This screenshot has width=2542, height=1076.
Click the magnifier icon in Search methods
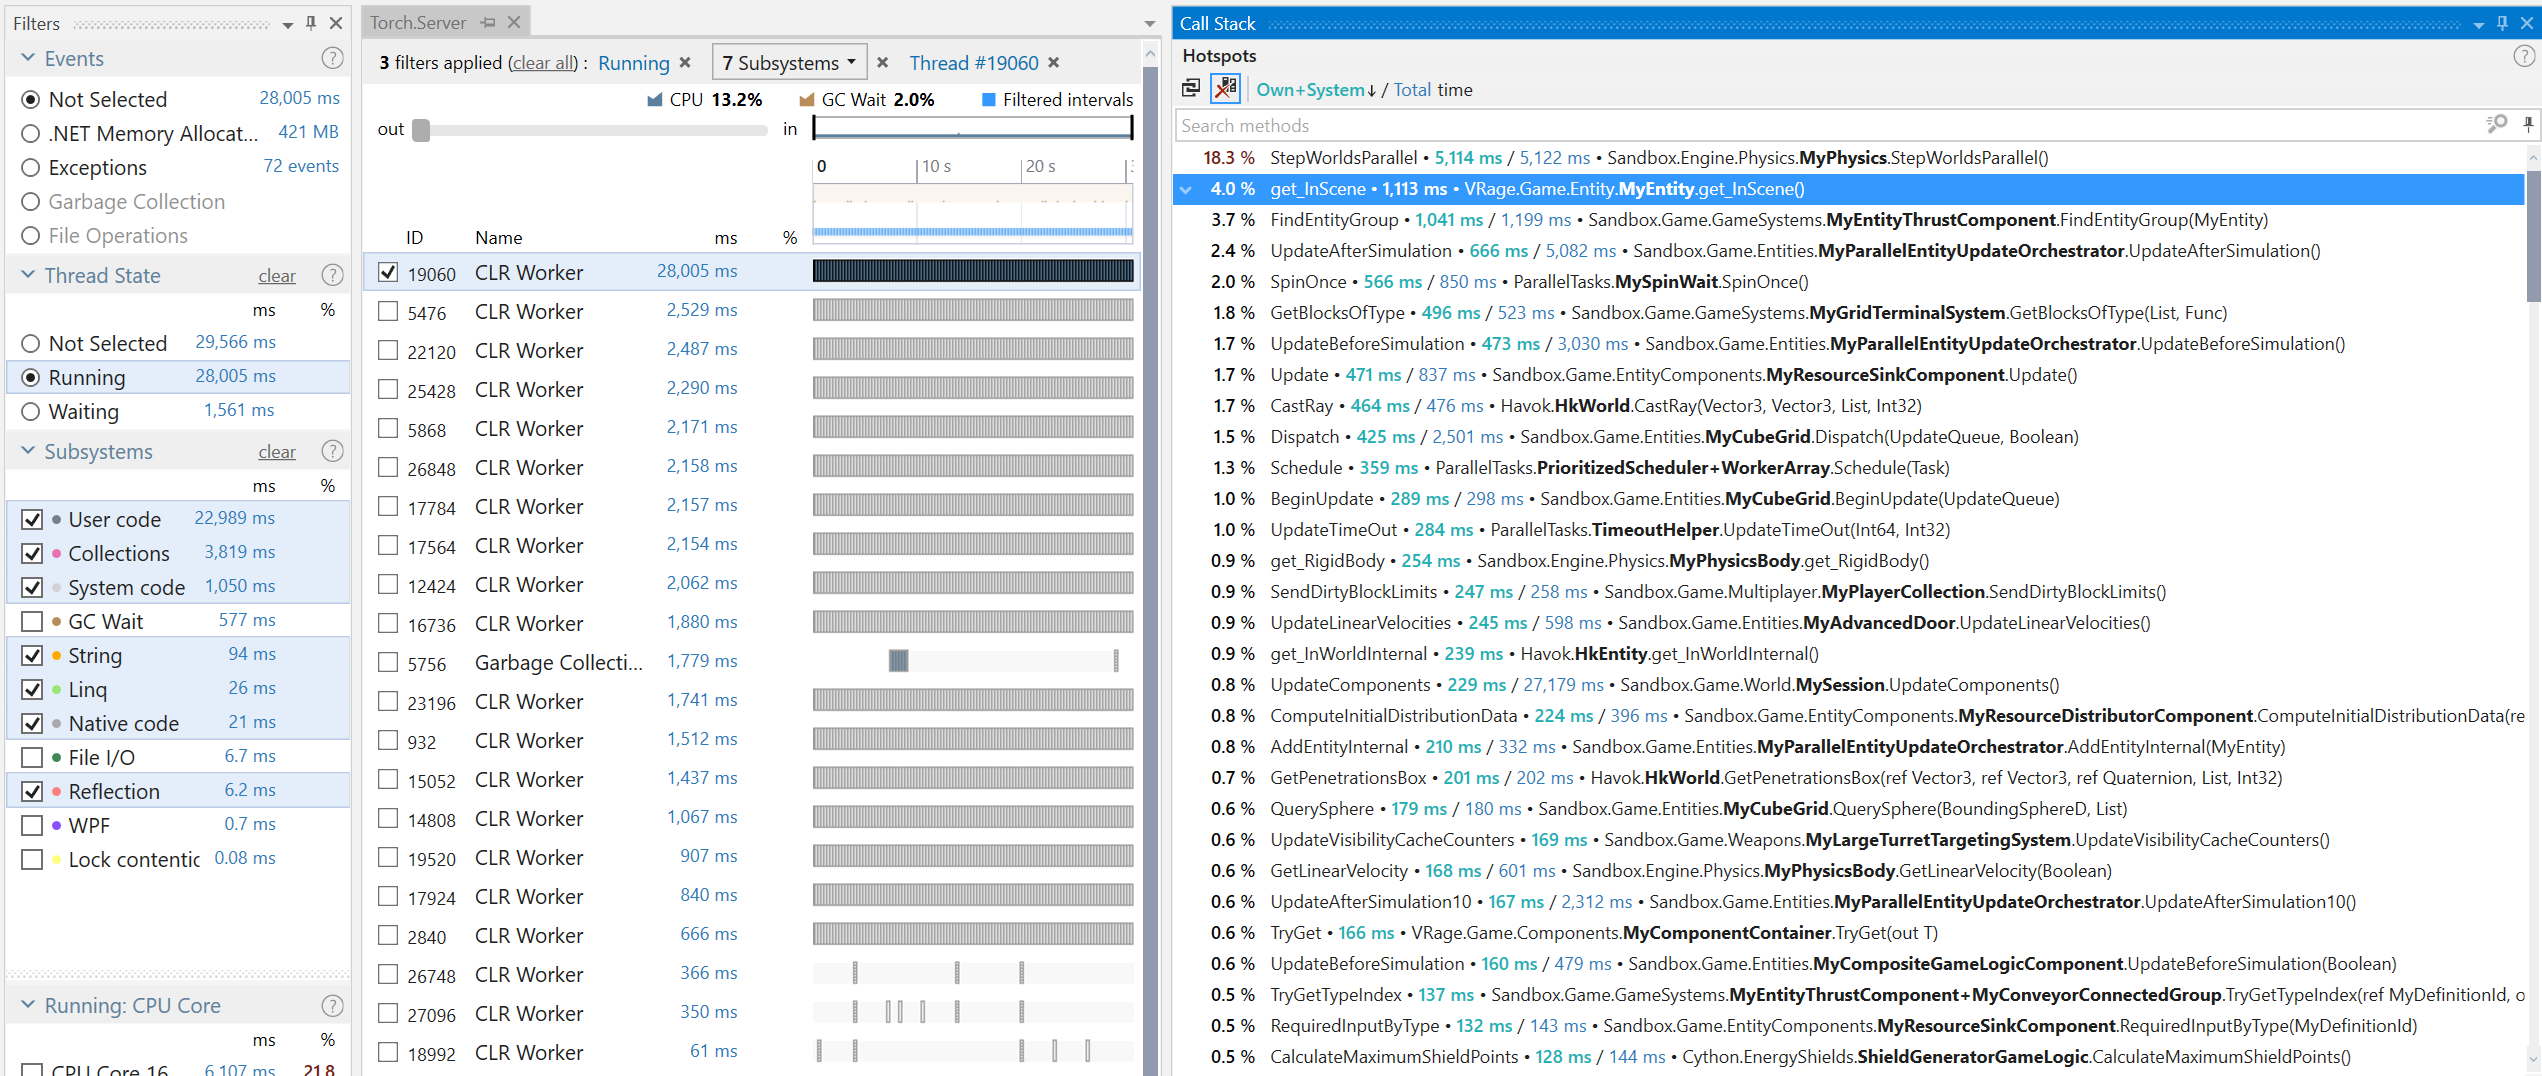coord(2497,124)
